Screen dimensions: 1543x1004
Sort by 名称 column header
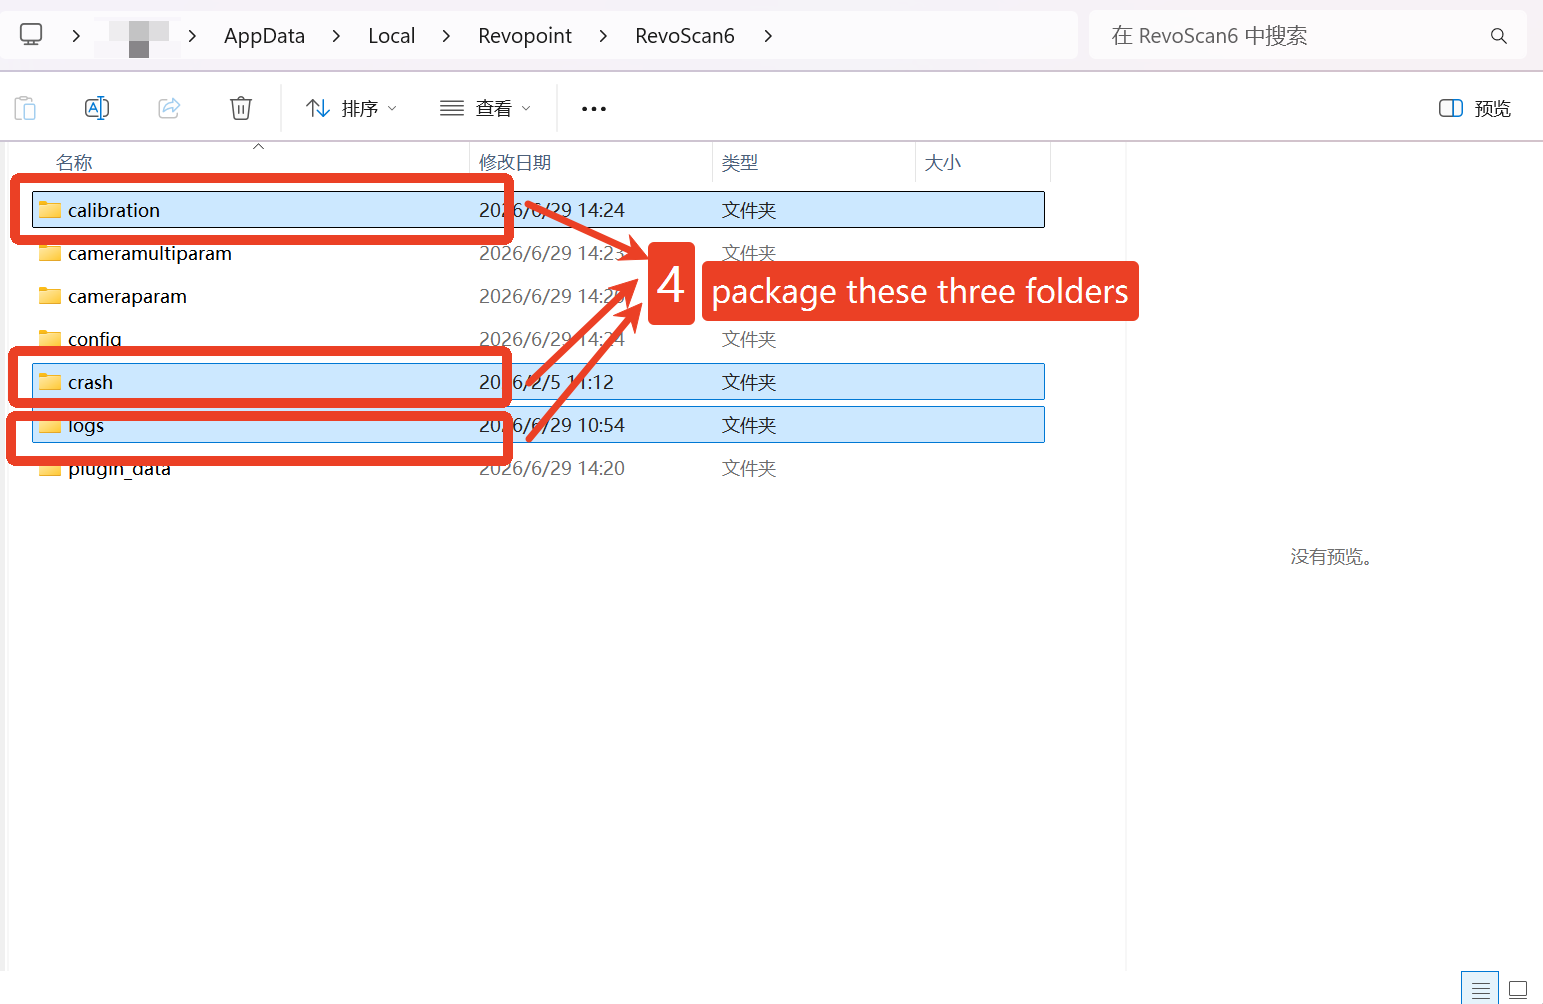74,162
